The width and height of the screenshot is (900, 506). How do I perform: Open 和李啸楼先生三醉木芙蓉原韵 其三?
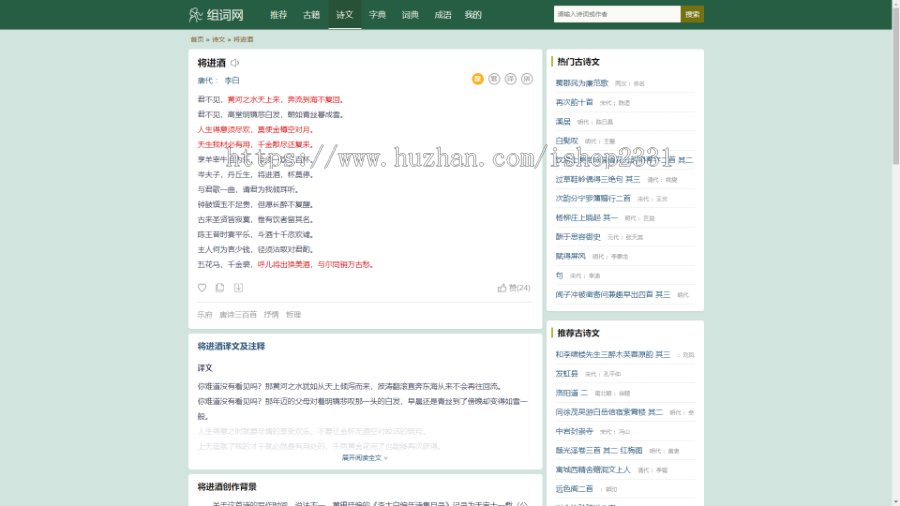pyautogui.click(x=612, y=355)
